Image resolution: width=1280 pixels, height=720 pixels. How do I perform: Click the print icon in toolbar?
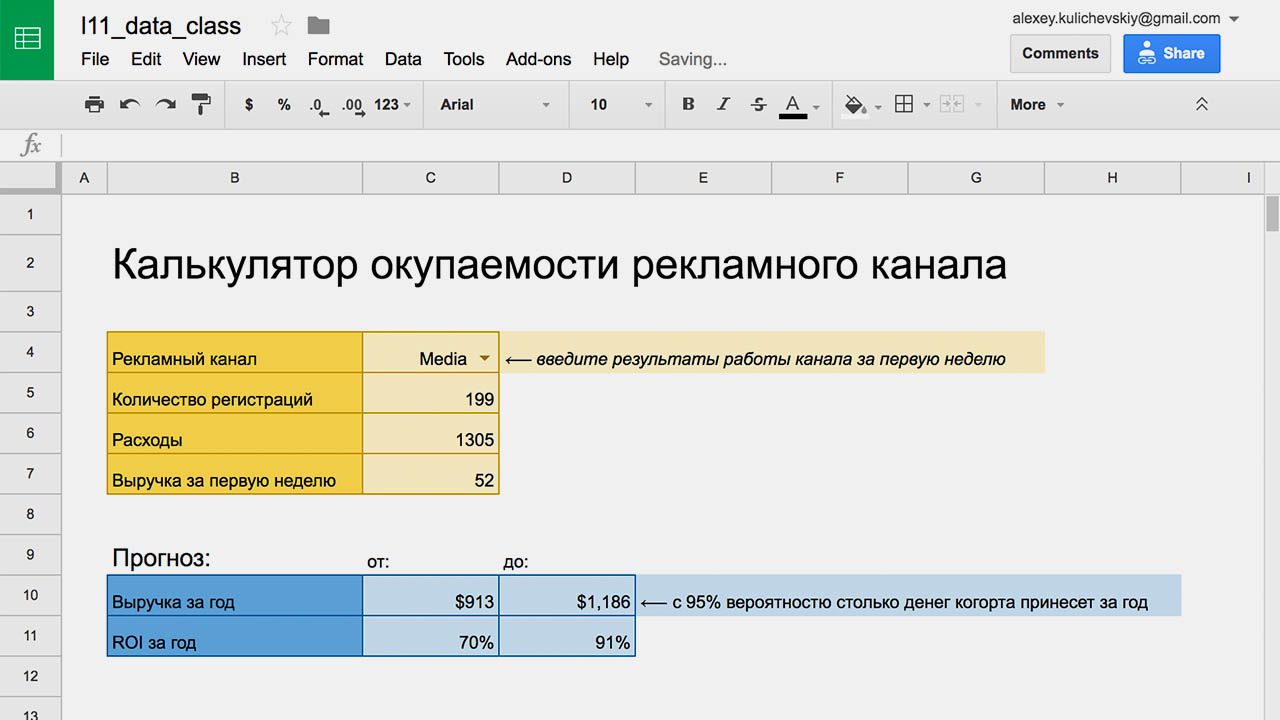(94, 104)
